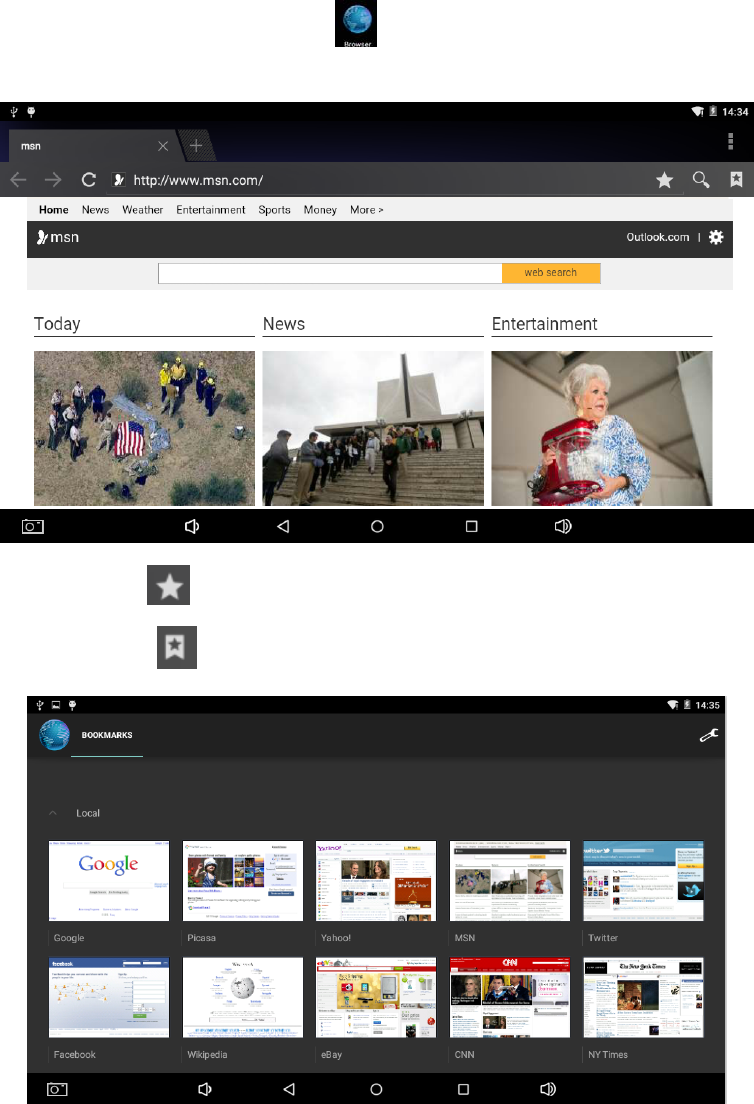Tap Android home circle in Bookmarks navigation bar
Screen dimensions: 754x1104
point(377,1089)
